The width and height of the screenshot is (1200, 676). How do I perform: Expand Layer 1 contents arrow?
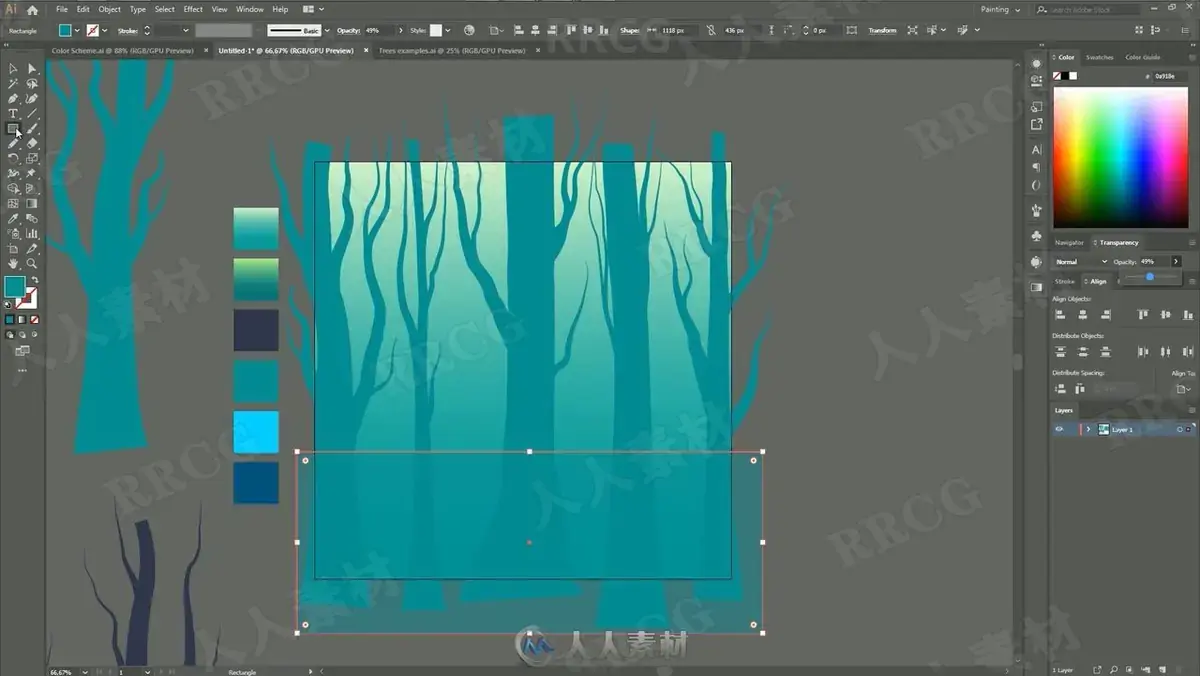pos(1088,429)
